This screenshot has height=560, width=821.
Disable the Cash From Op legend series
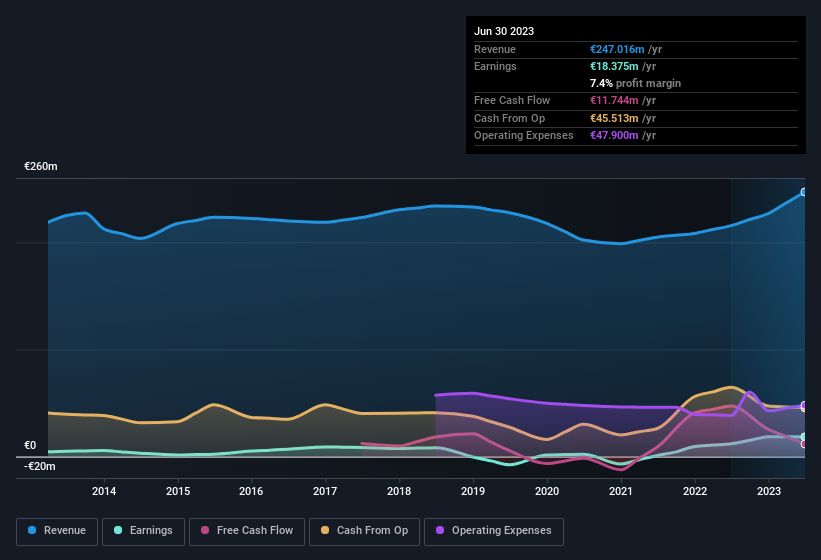[363, 531]
